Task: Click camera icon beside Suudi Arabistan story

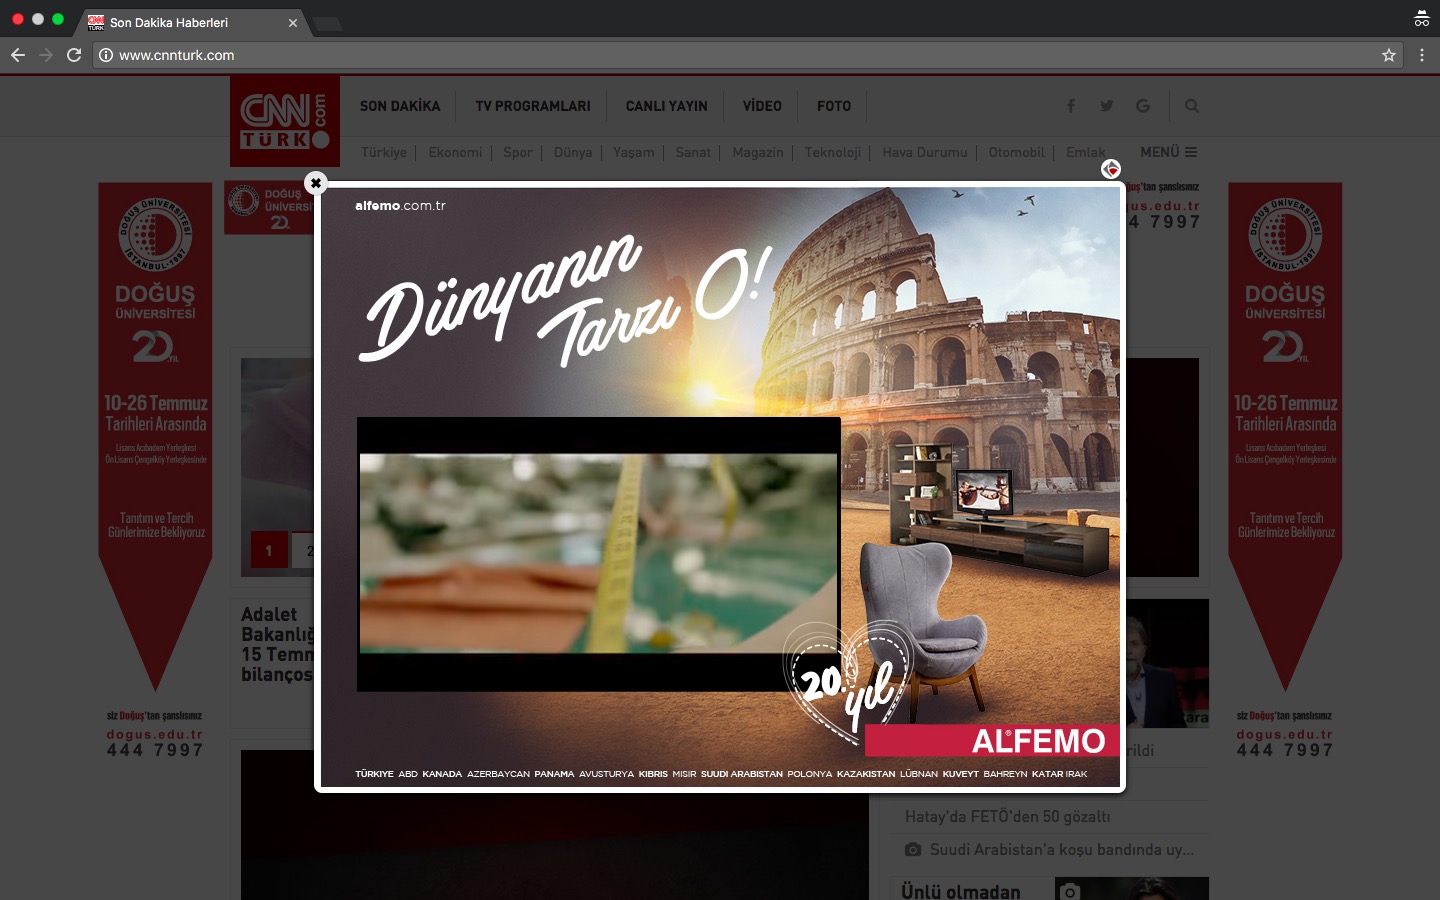Action: pos(912,849)
